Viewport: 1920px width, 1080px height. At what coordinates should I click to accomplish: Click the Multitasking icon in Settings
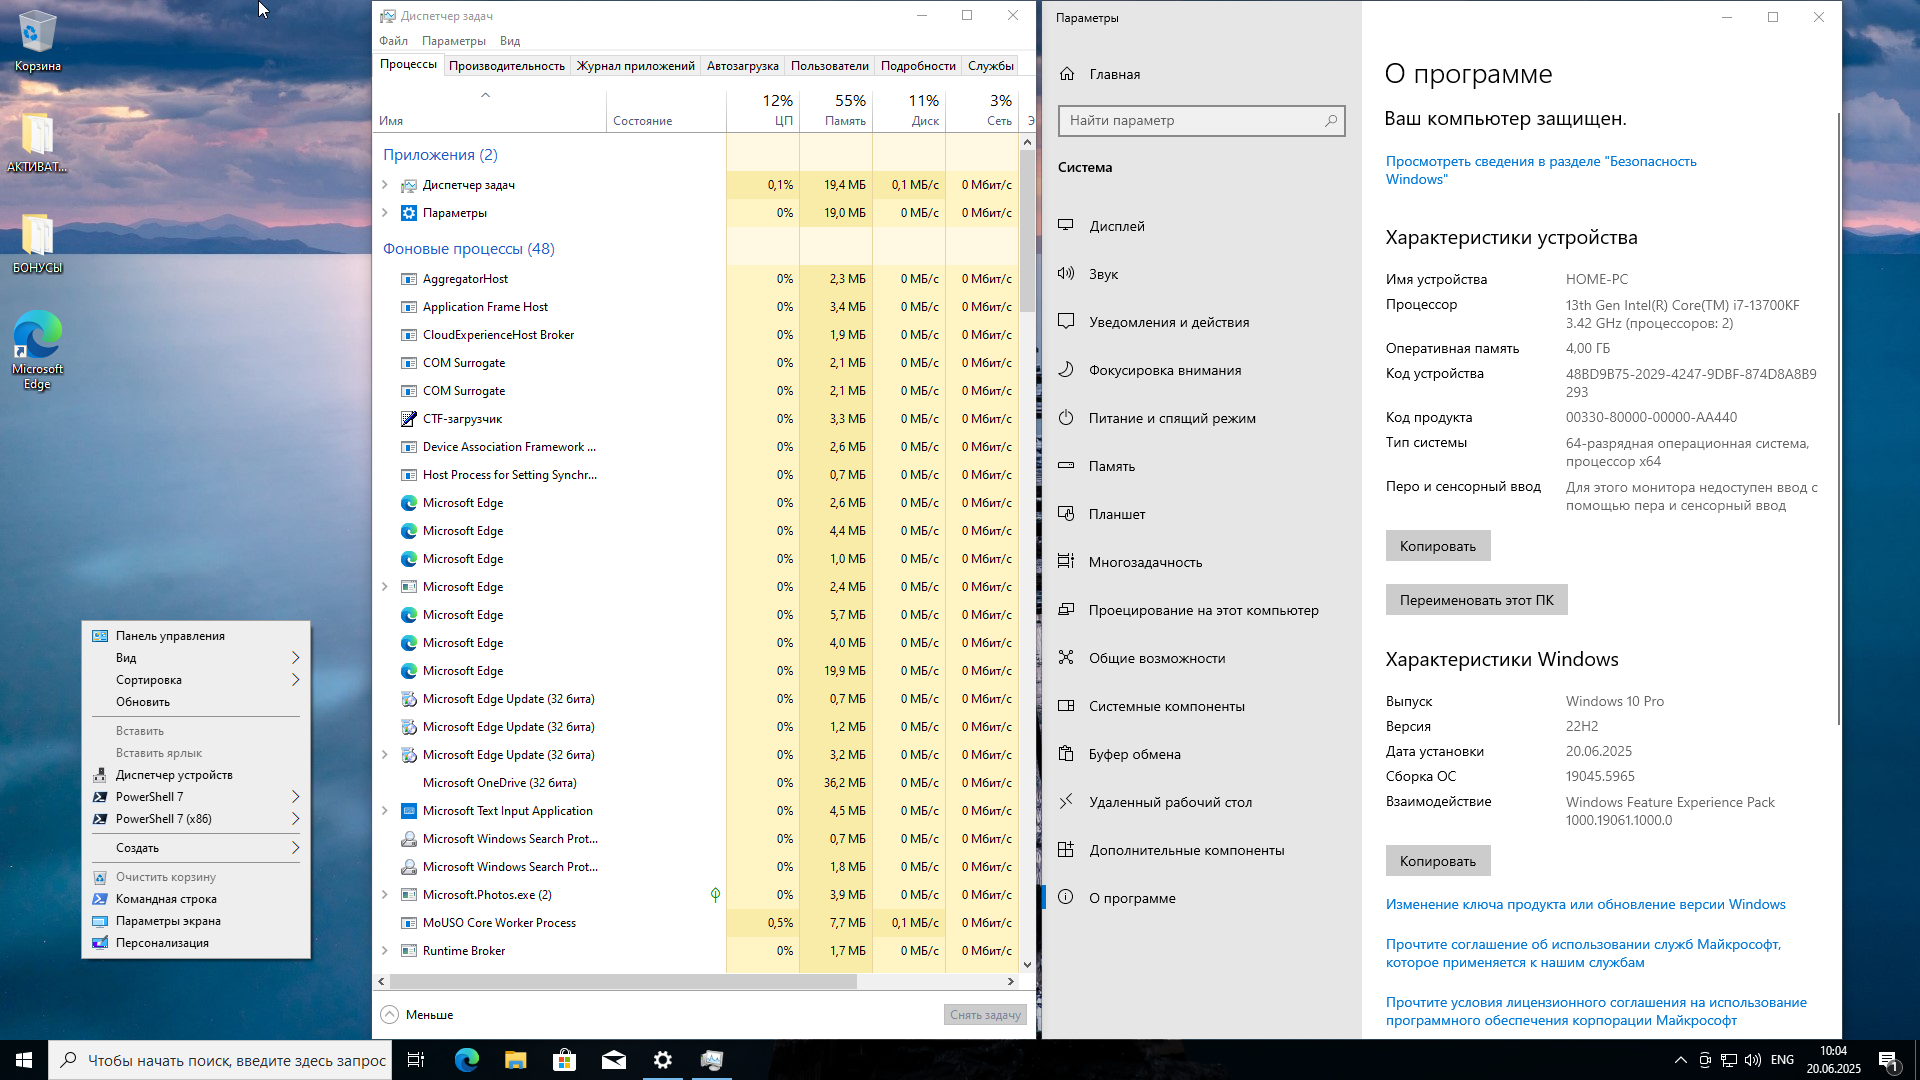pyautogui.click(x=1066, y=562)
